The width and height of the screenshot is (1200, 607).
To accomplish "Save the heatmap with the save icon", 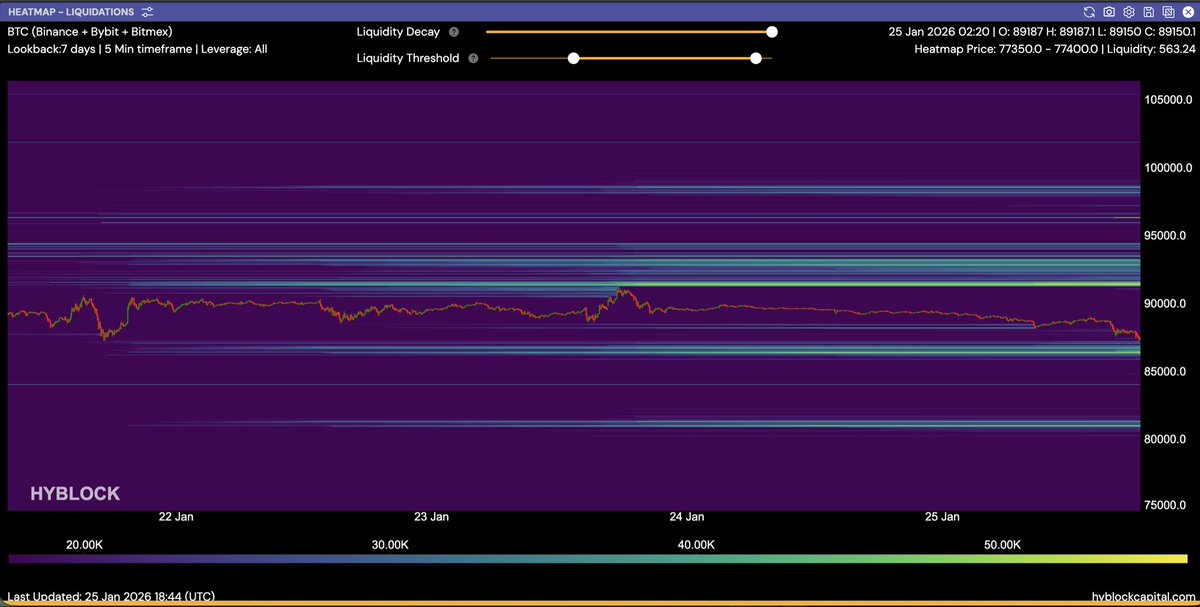I will pyautogui.click(x=1149, y=12).
